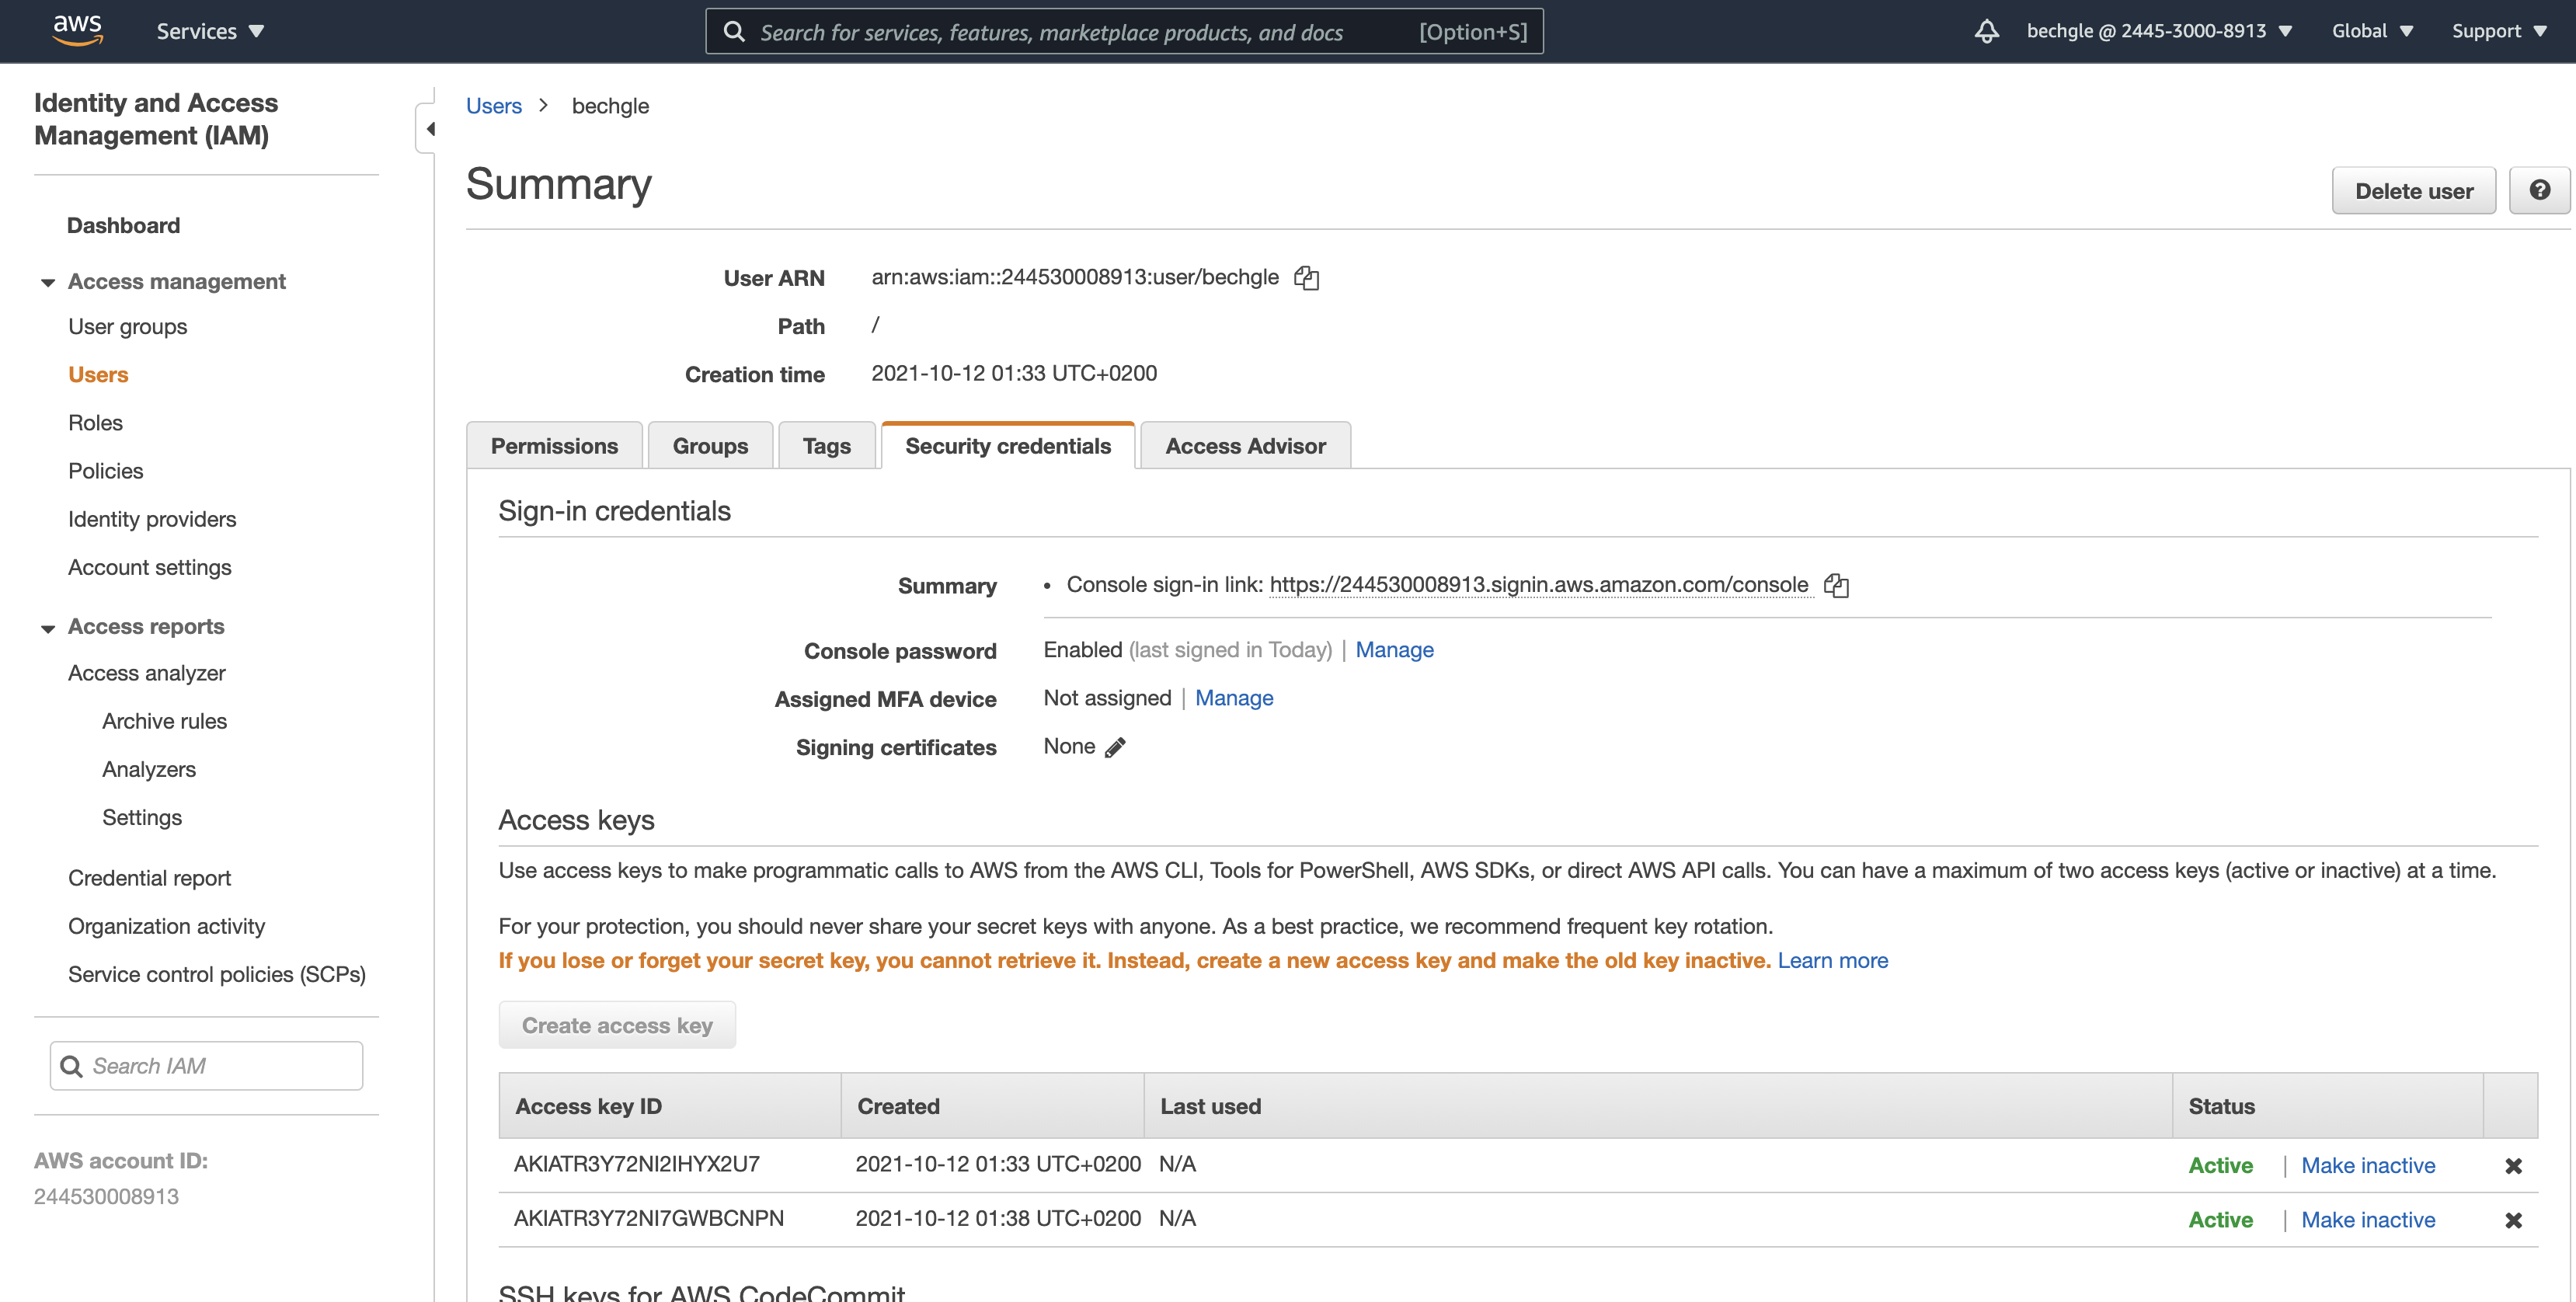
Task: Click the User ARN value text
Action: coord(1075,277)
